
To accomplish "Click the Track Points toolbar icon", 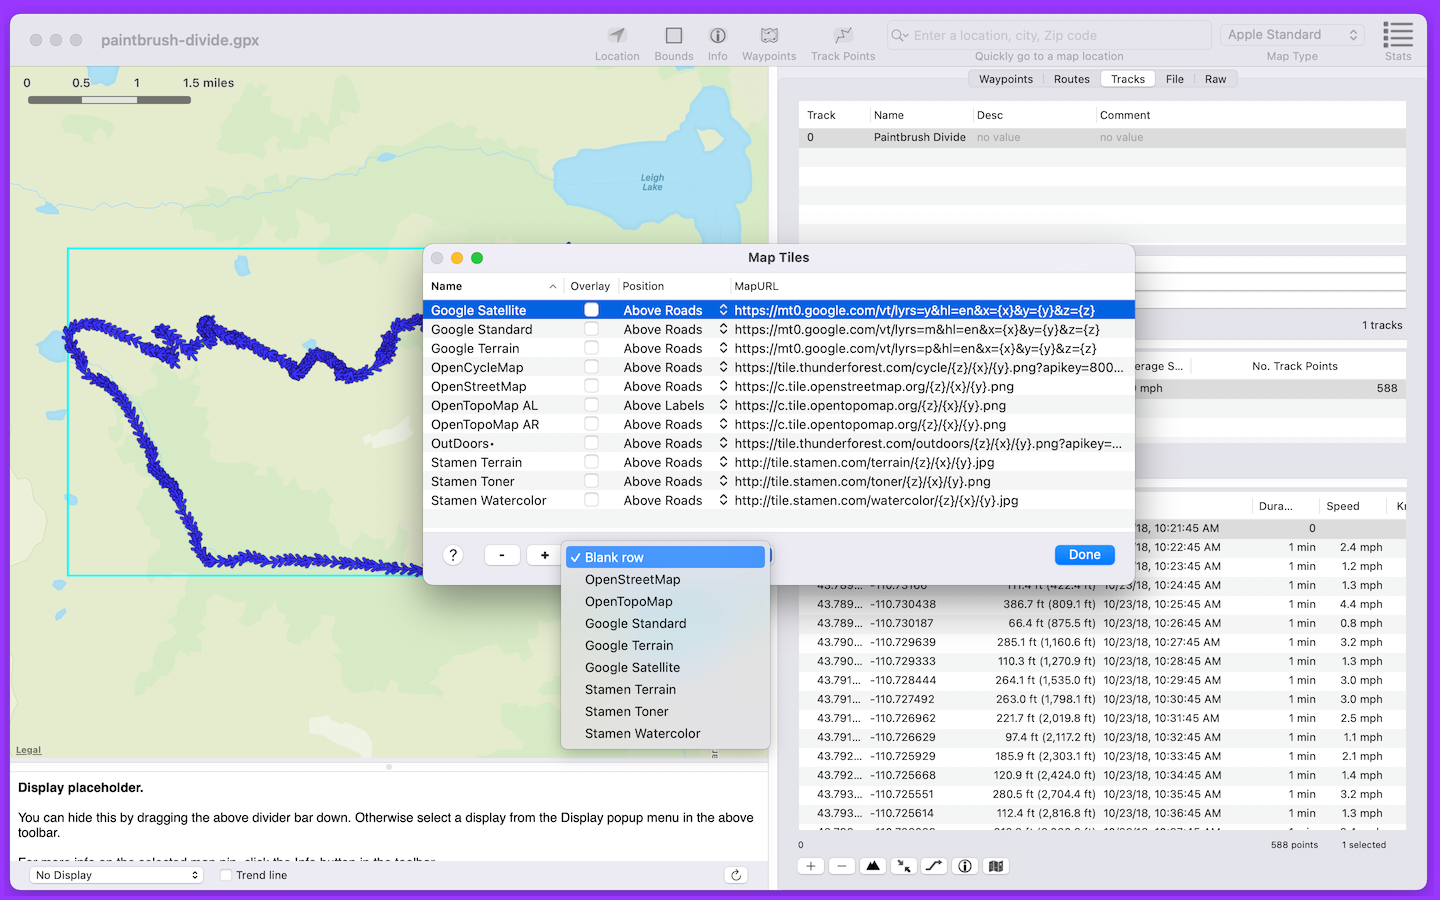I will click(843, 36).
